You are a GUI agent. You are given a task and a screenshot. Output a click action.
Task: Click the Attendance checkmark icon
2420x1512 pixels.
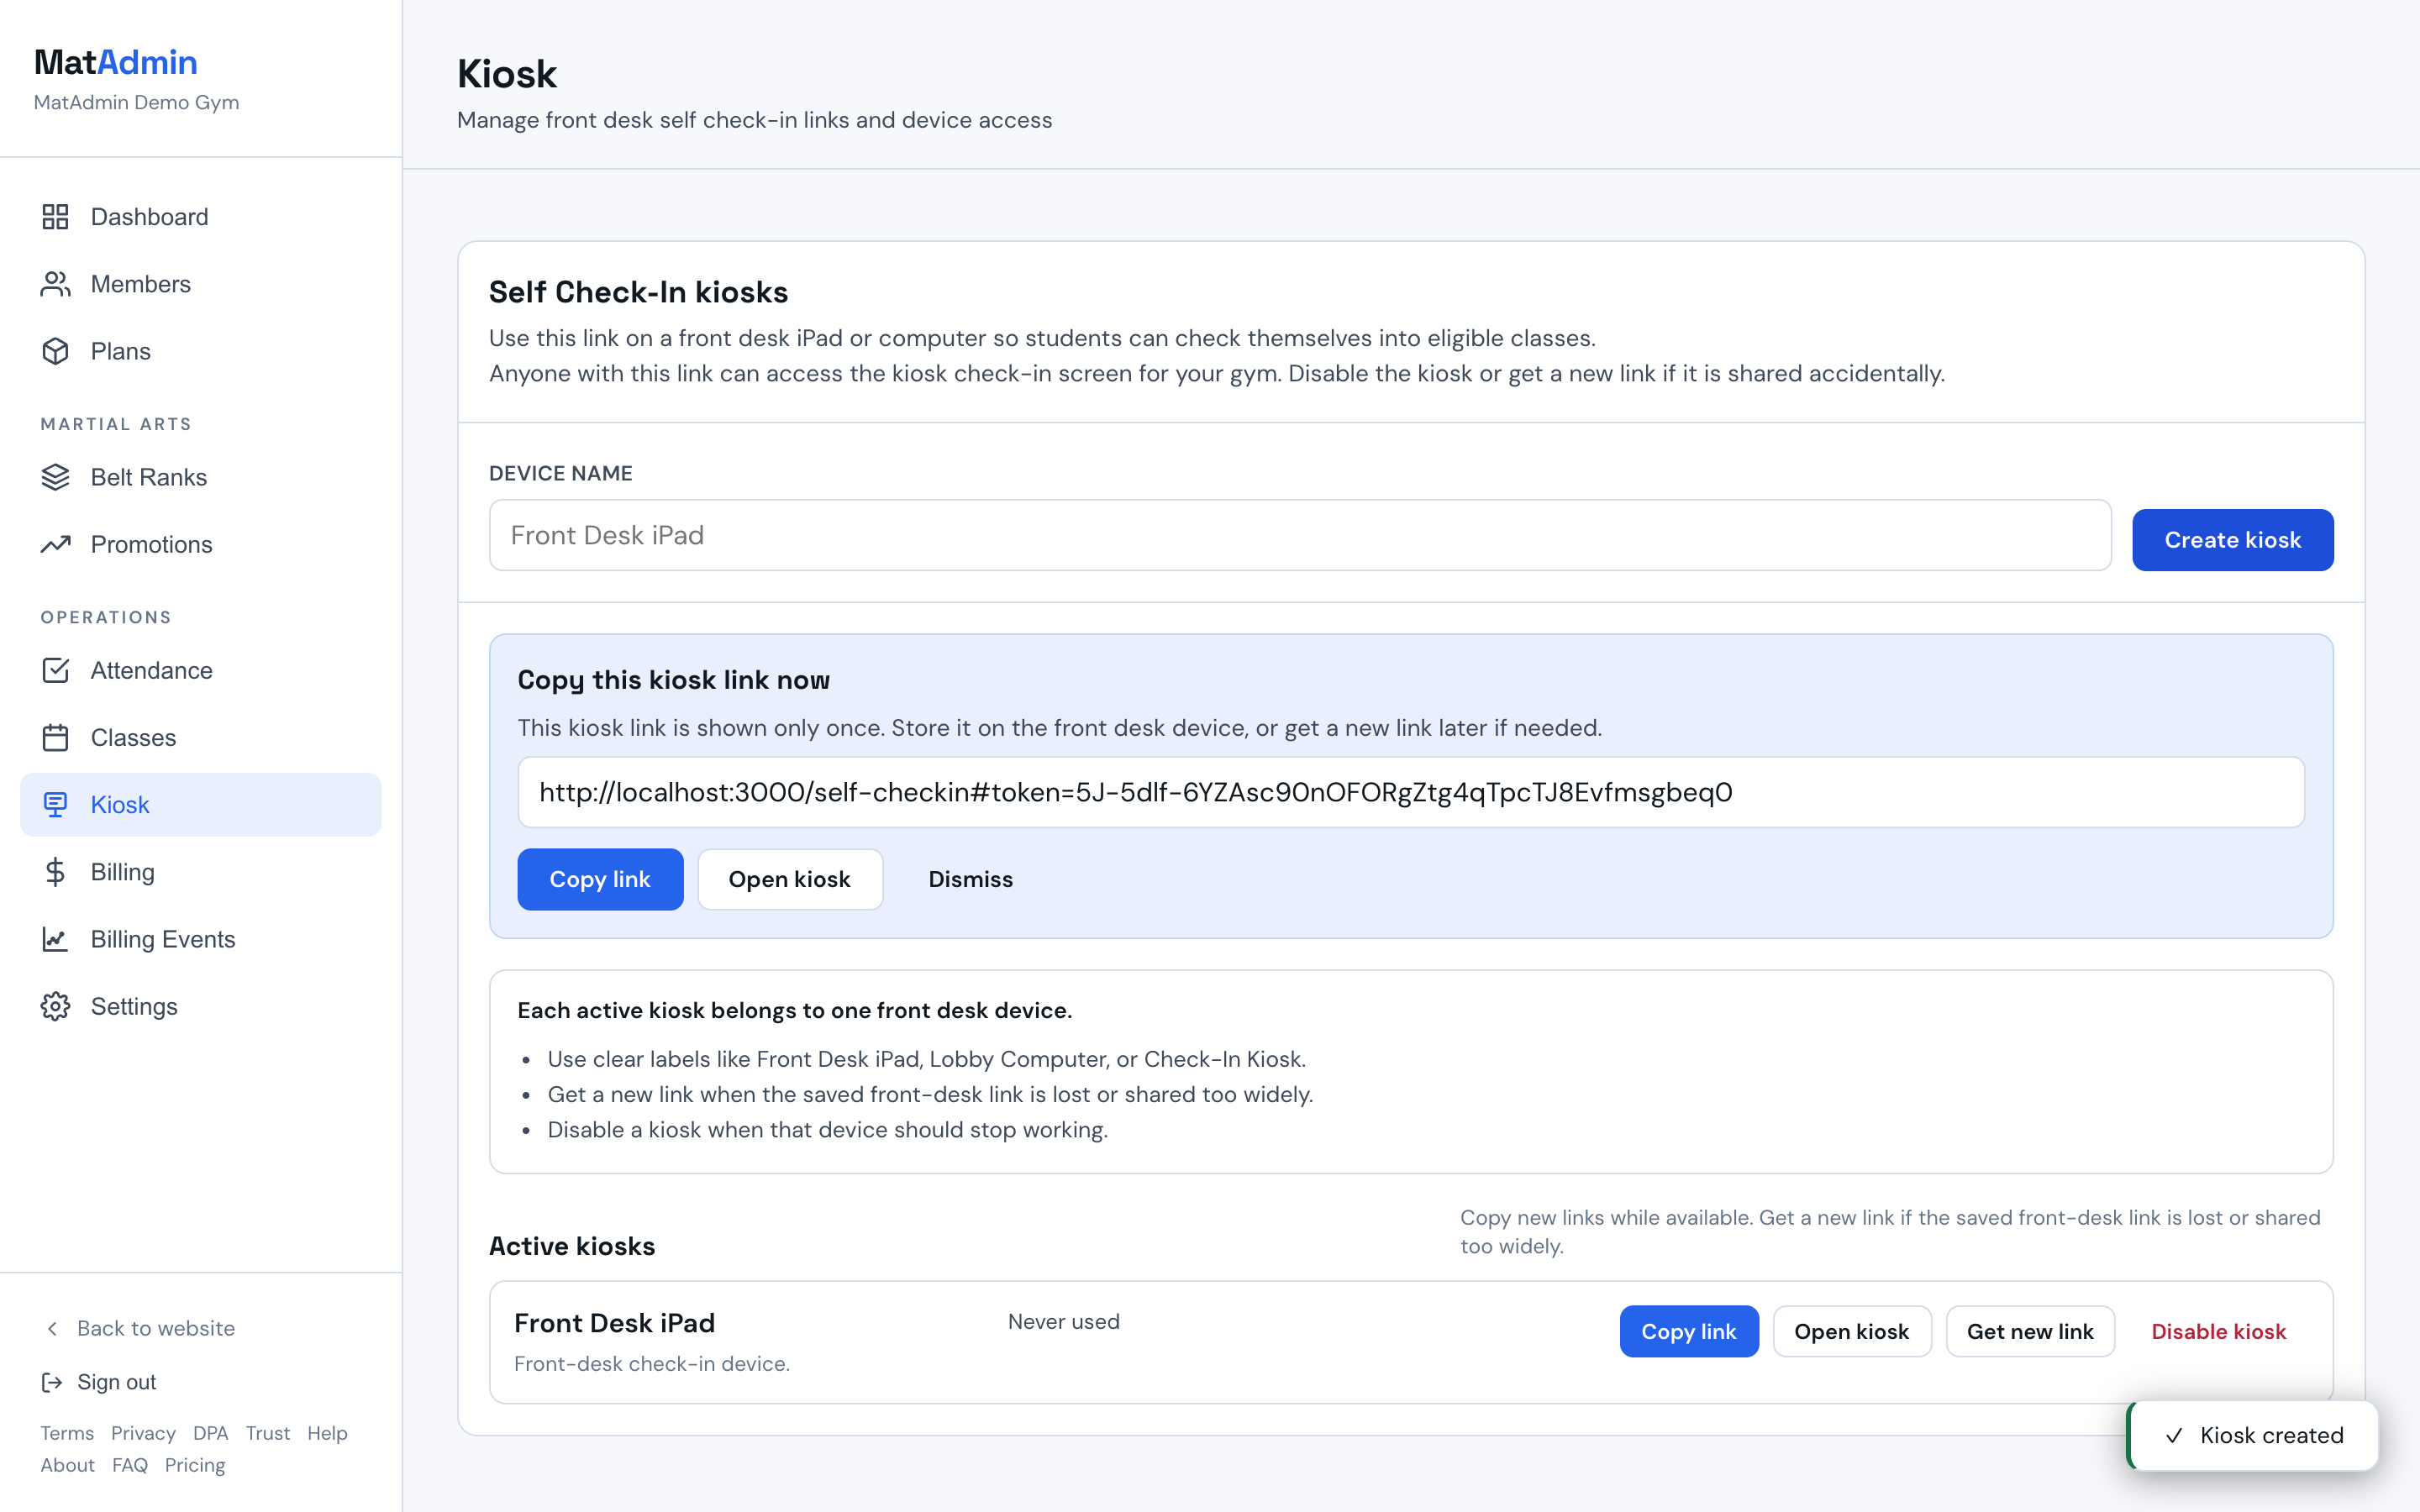[55, 670]
